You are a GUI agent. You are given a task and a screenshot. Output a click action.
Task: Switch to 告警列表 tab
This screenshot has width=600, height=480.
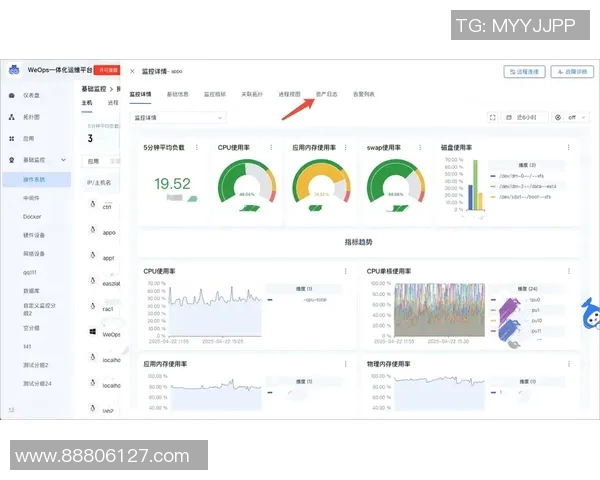point(364,94)
